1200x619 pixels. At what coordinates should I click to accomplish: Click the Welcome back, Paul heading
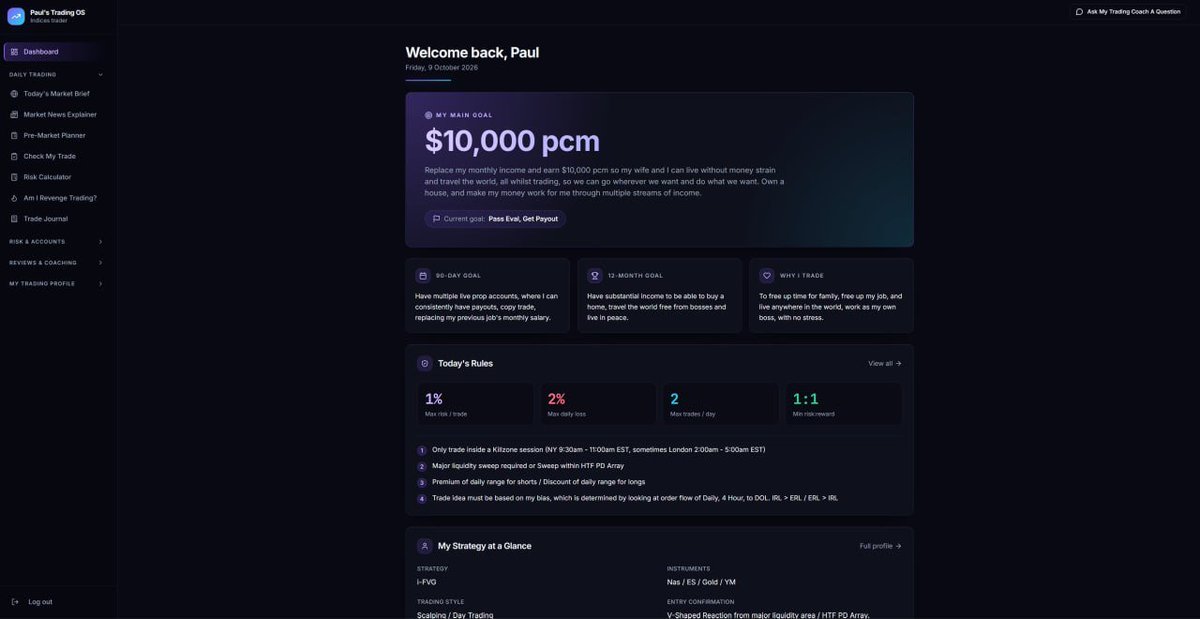coord(472,52)
